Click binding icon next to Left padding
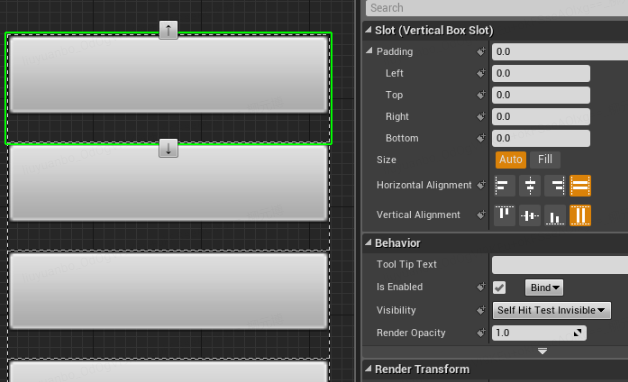Viewport: 628px width, 382px height. coord(481,73)
